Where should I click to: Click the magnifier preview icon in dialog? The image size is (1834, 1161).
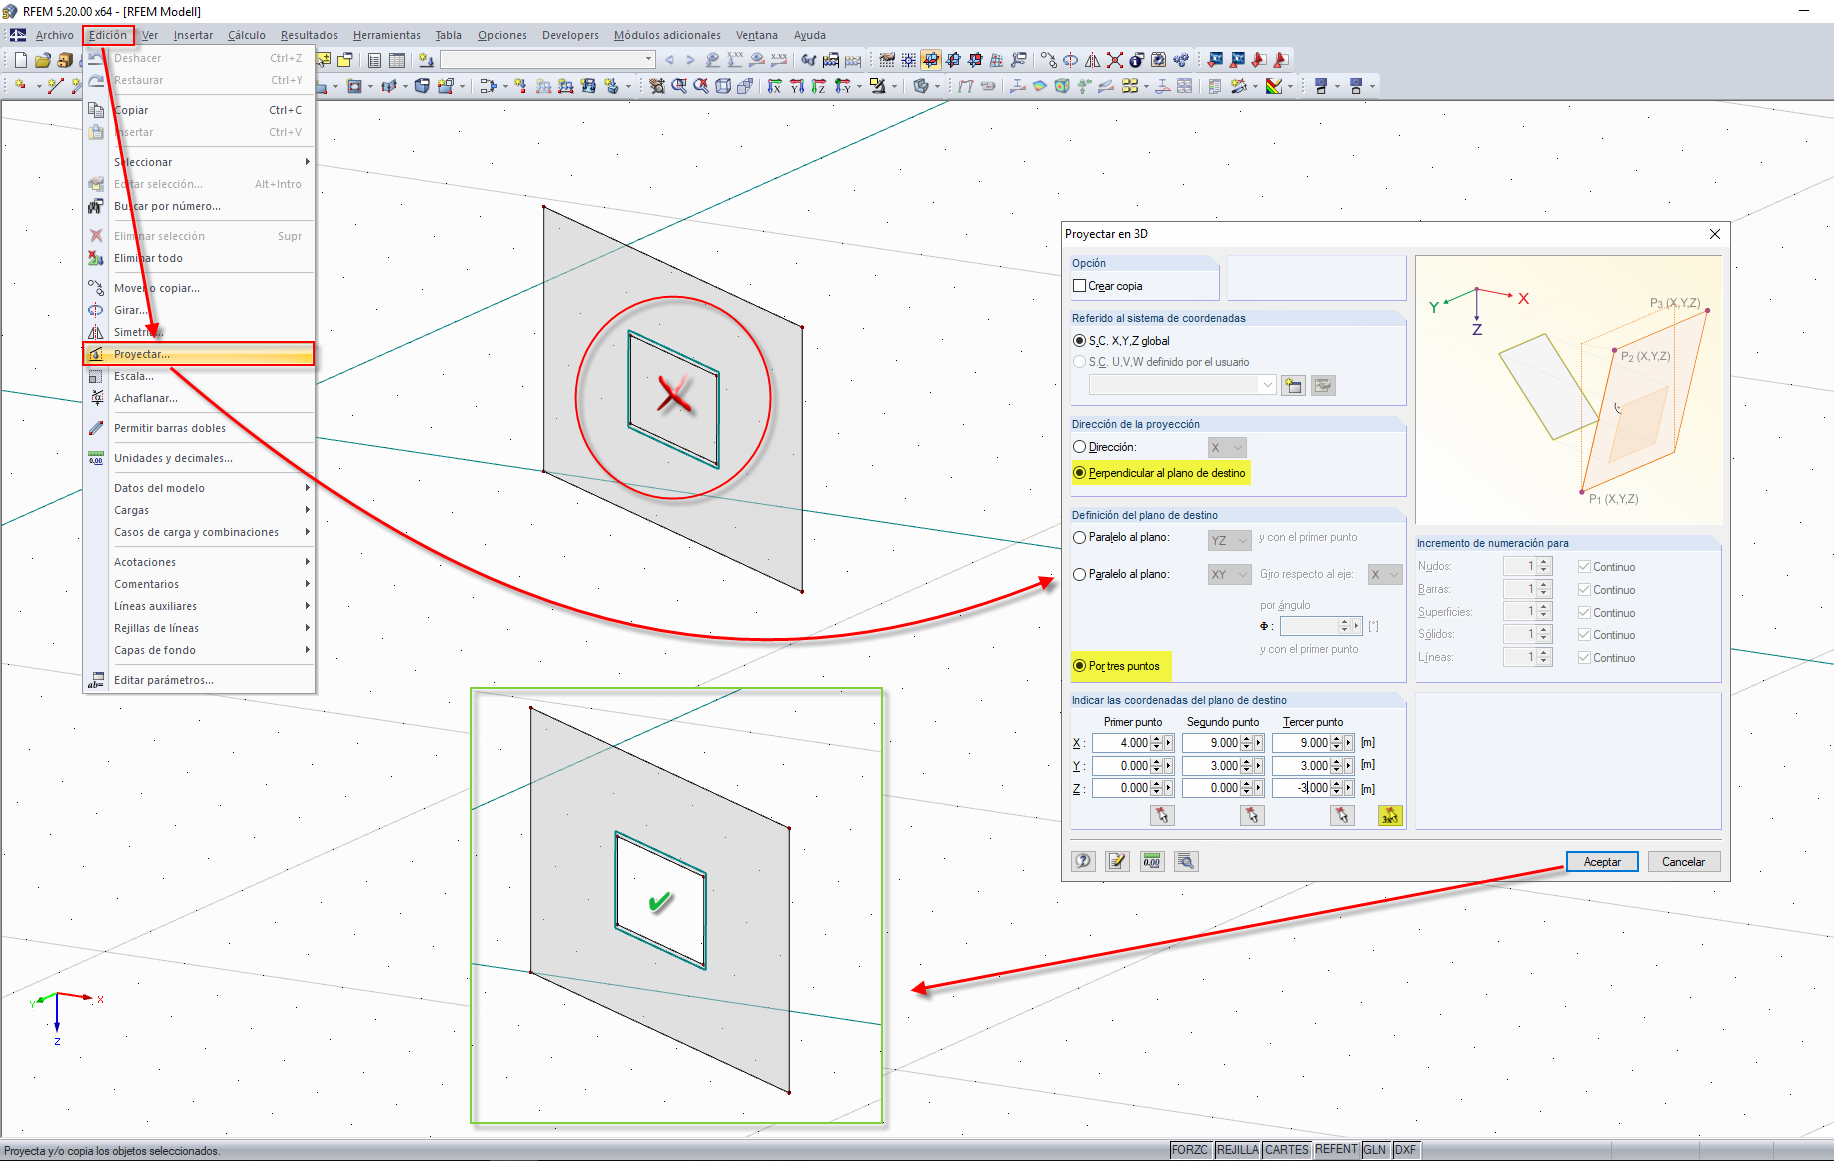1186,861
